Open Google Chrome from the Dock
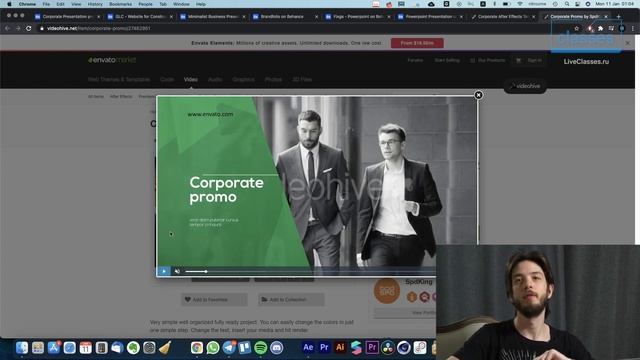Screen dimensions: 640x360 point(197,347)
